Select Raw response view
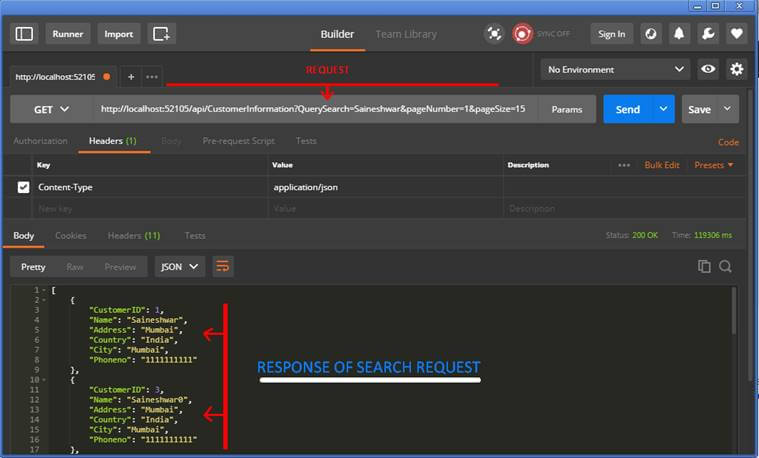 pyautogui.click(x=75, y=267)
